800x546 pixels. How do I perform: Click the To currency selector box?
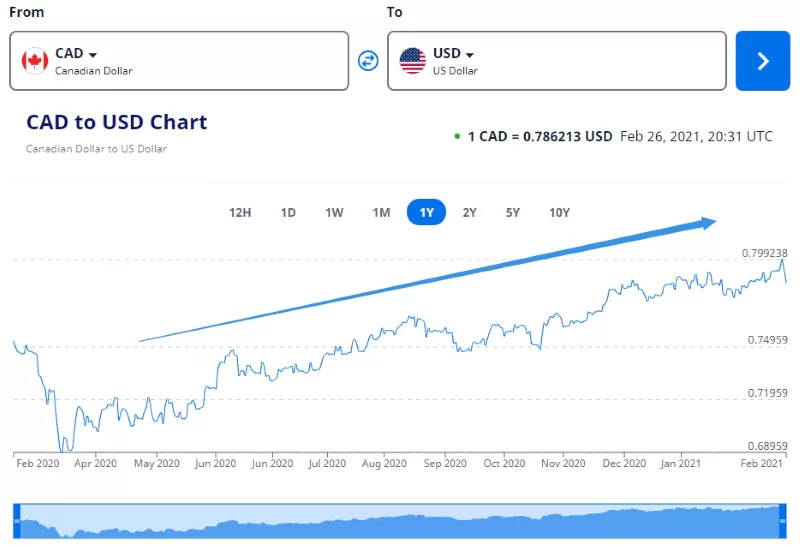click(x=557, y=61)
